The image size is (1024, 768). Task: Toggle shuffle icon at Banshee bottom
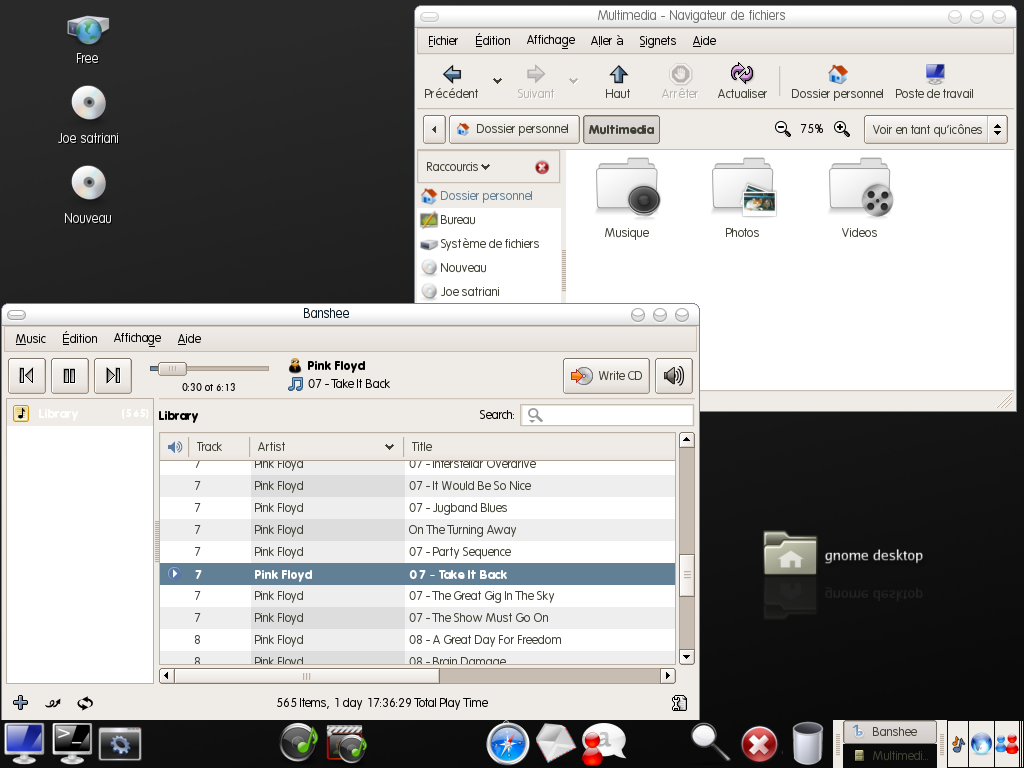53,703
